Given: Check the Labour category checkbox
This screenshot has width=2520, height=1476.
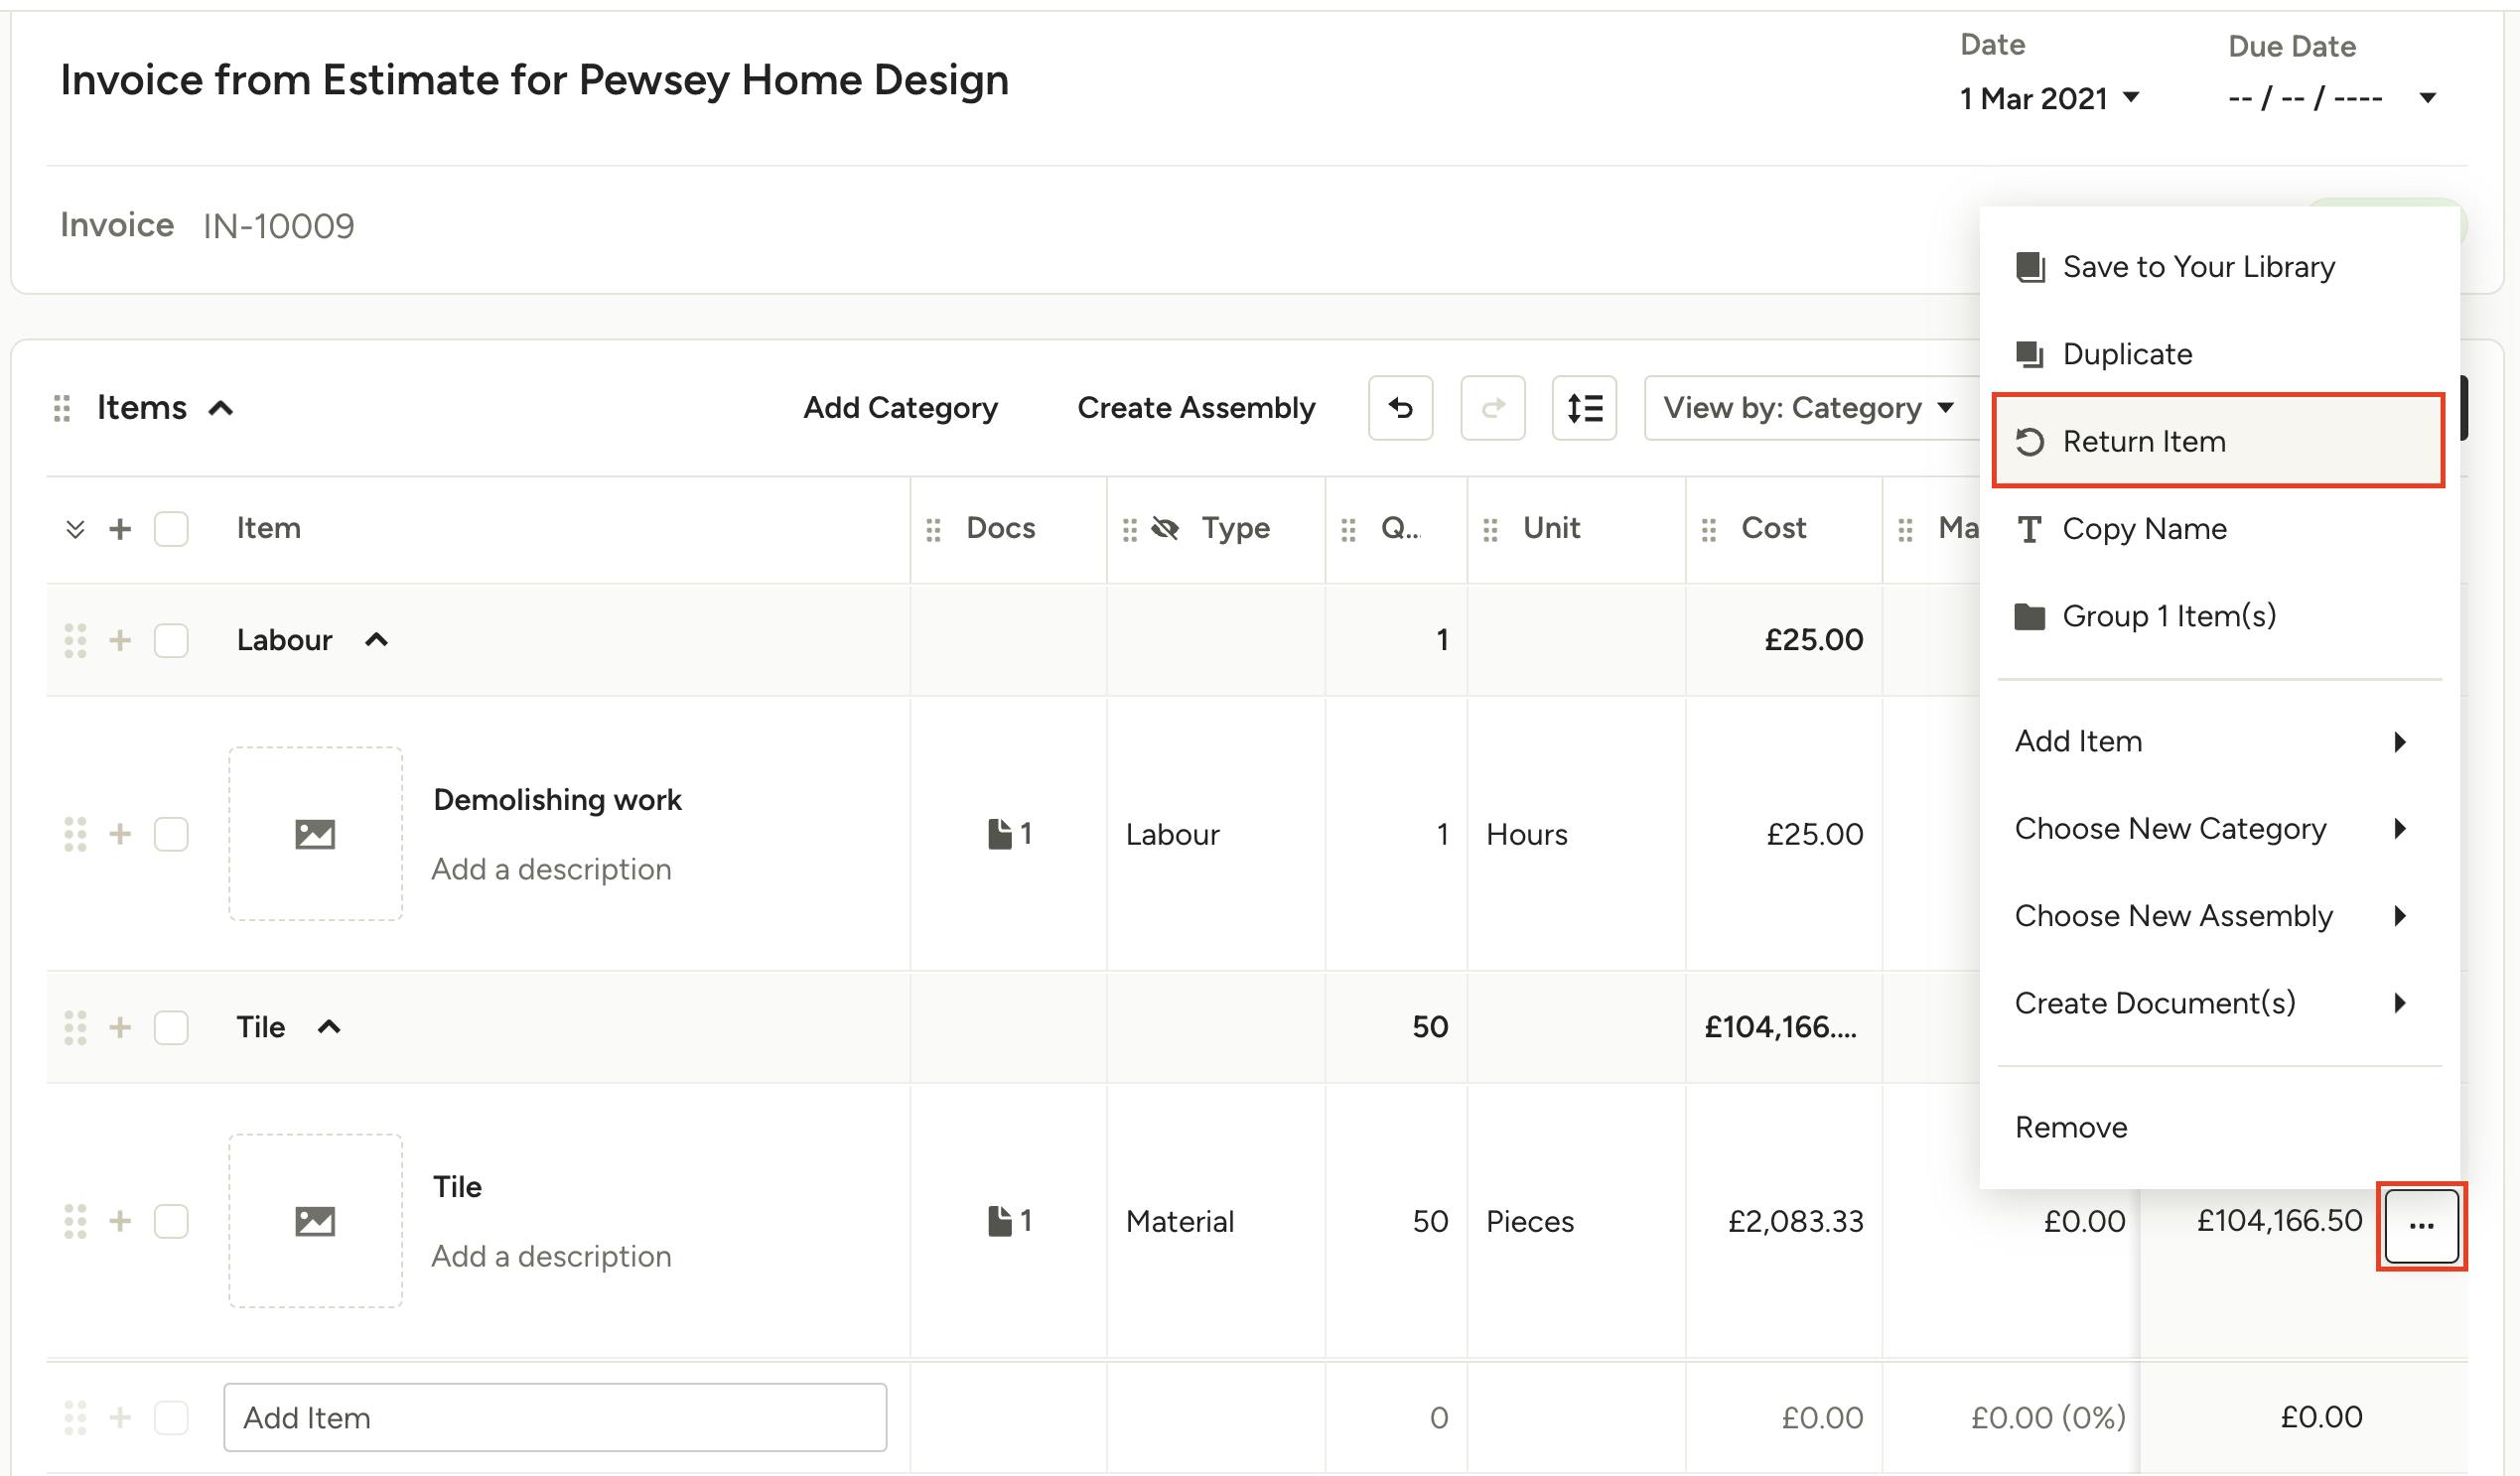Looking at the screenshot, I should [171, 640].
